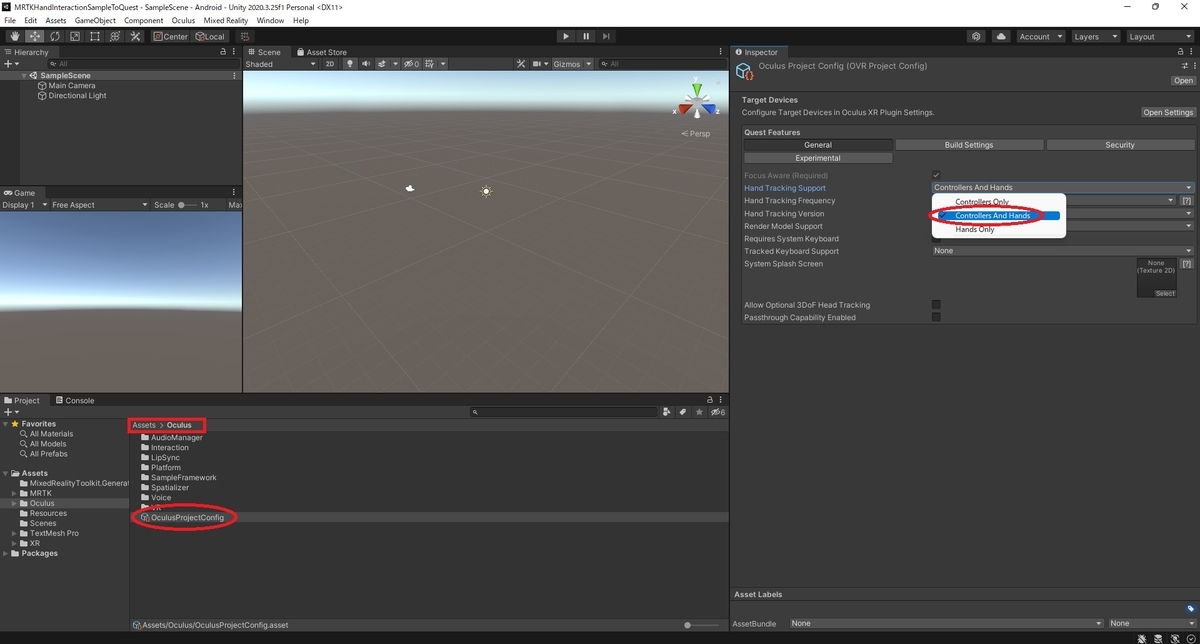The width and height of the screenshot is (1200, 644).
Task: Switch to Build Settings tab
Action: [x=969, y=145]
